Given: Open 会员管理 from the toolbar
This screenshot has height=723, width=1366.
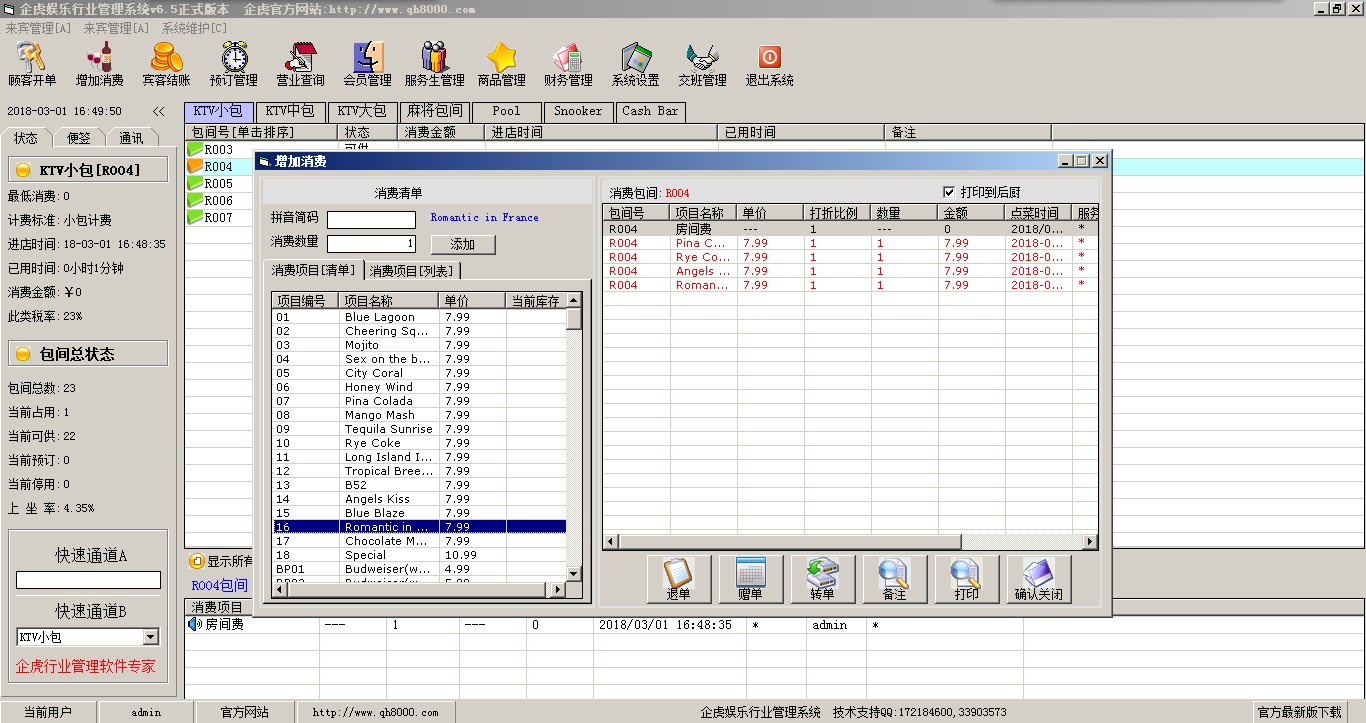Looking at the screenshot, I should click(x=368, y=64).
